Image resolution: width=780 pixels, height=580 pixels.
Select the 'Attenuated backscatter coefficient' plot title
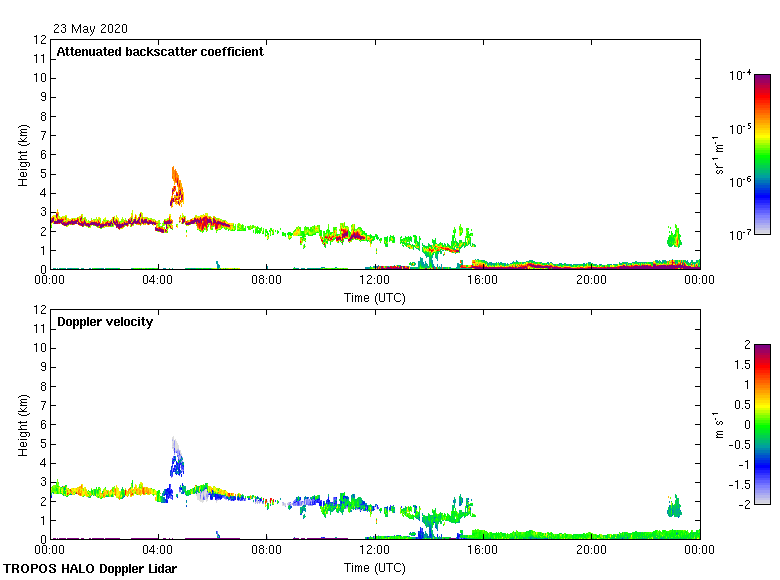160,52
